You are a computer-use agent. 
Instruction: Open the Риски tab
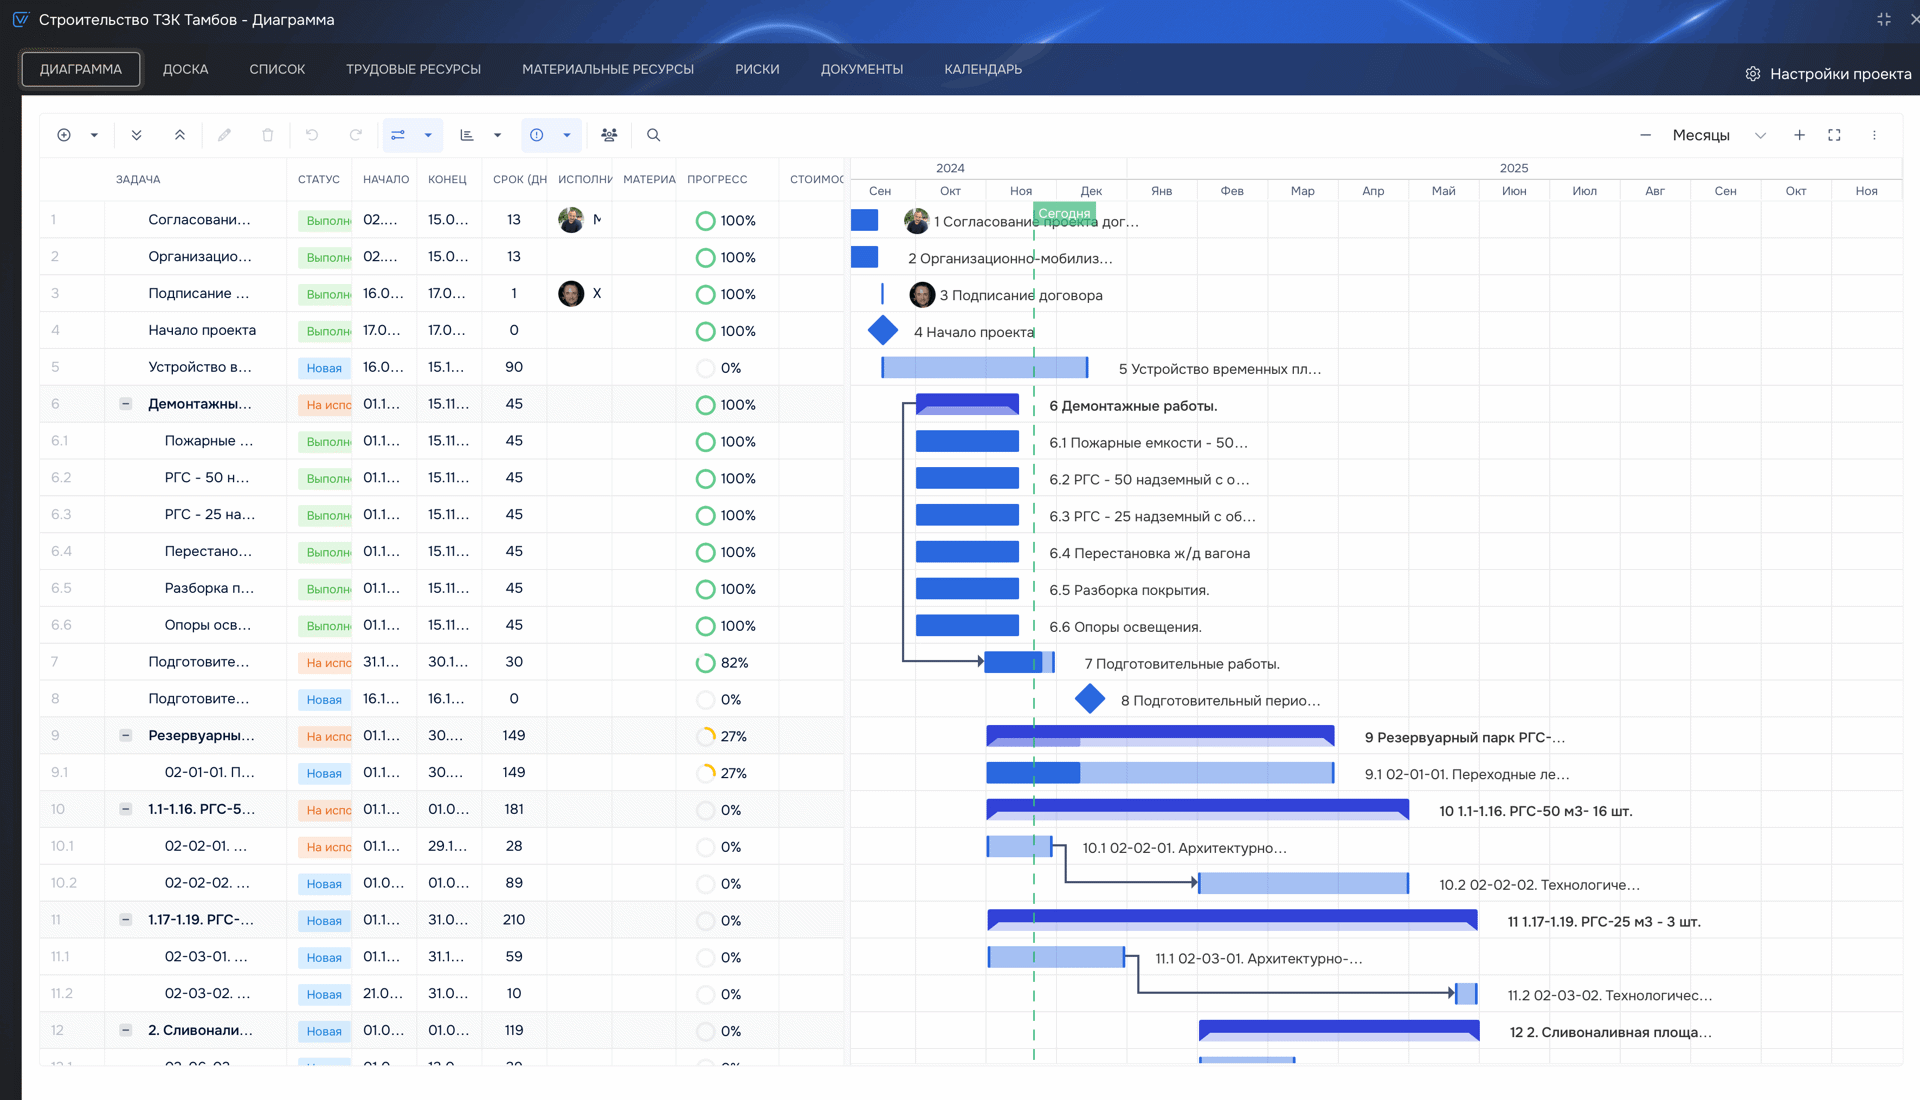point(757,69)
